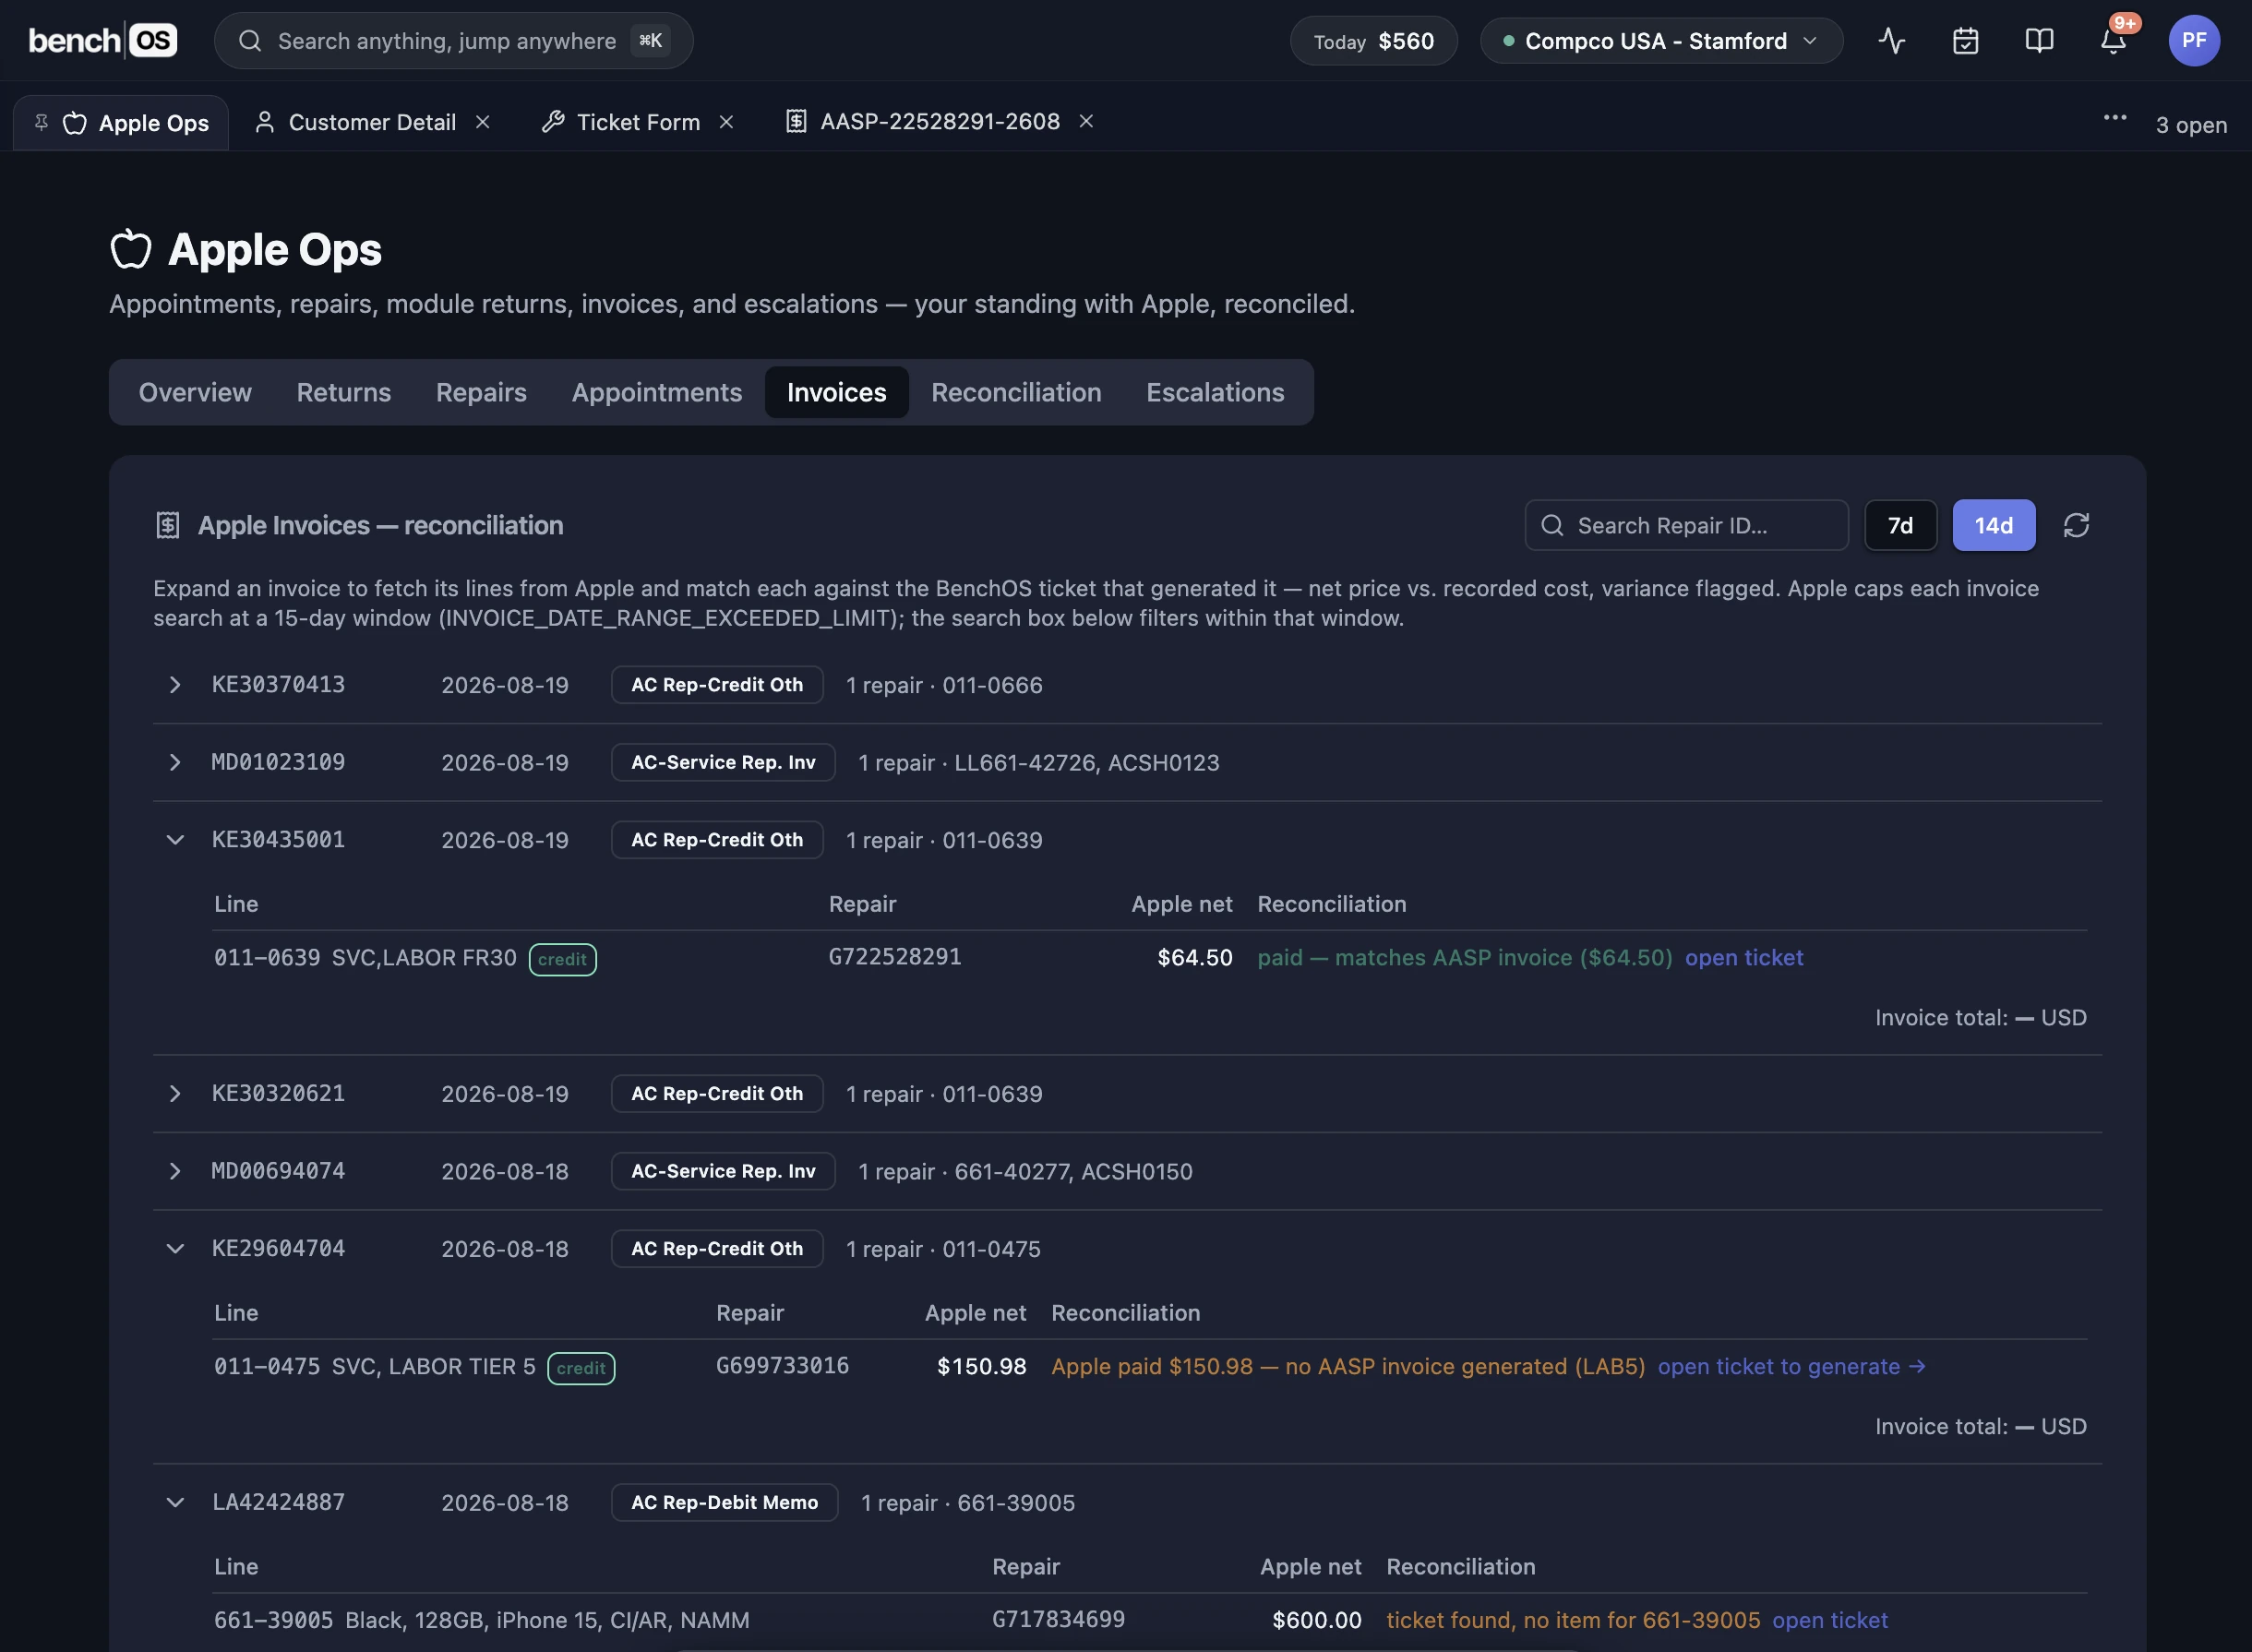
Task: Select the 7d range filter
Action: [x=1900, y=525]
